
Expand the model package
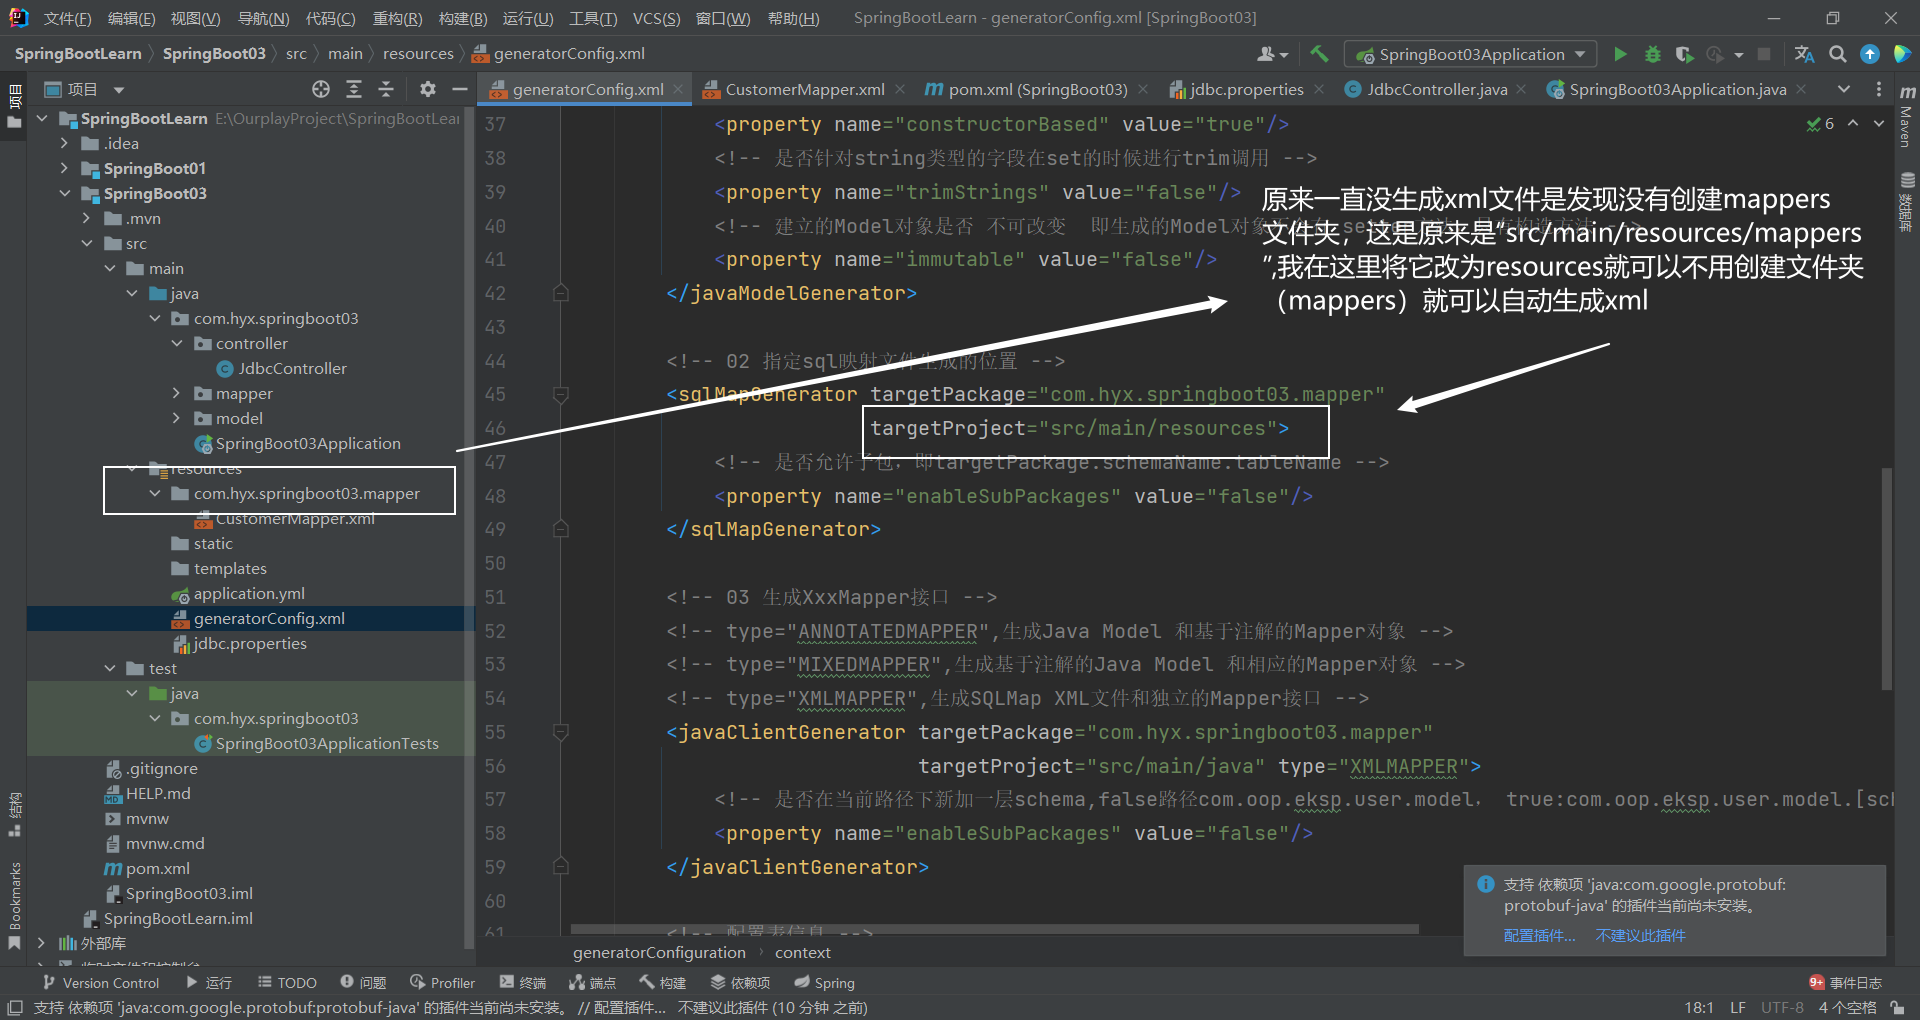pyautogui.click(x=177, y=418)
